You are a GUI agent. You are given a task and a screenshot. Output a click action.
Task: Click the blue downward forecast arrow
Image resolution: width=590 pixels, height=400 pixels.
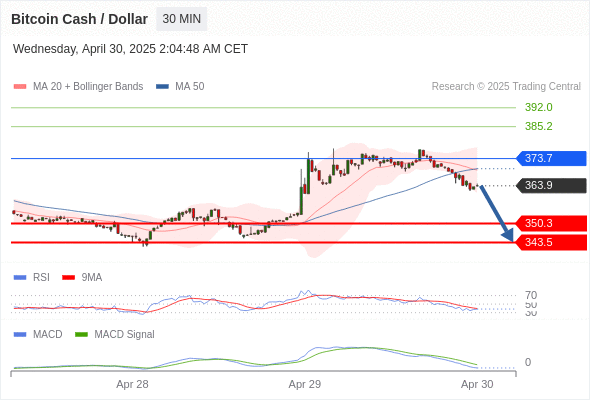[496, 213]
